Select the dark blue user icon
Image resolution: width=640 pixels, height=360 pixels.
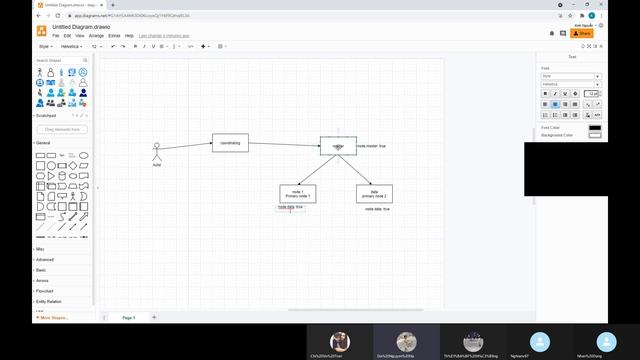pos(83,93)
